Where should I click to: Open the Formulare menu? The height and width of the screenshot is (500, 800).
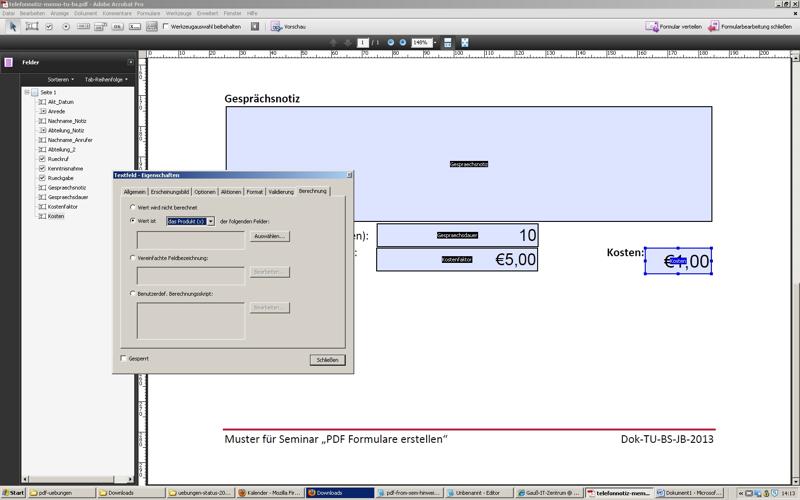(148, 13)
